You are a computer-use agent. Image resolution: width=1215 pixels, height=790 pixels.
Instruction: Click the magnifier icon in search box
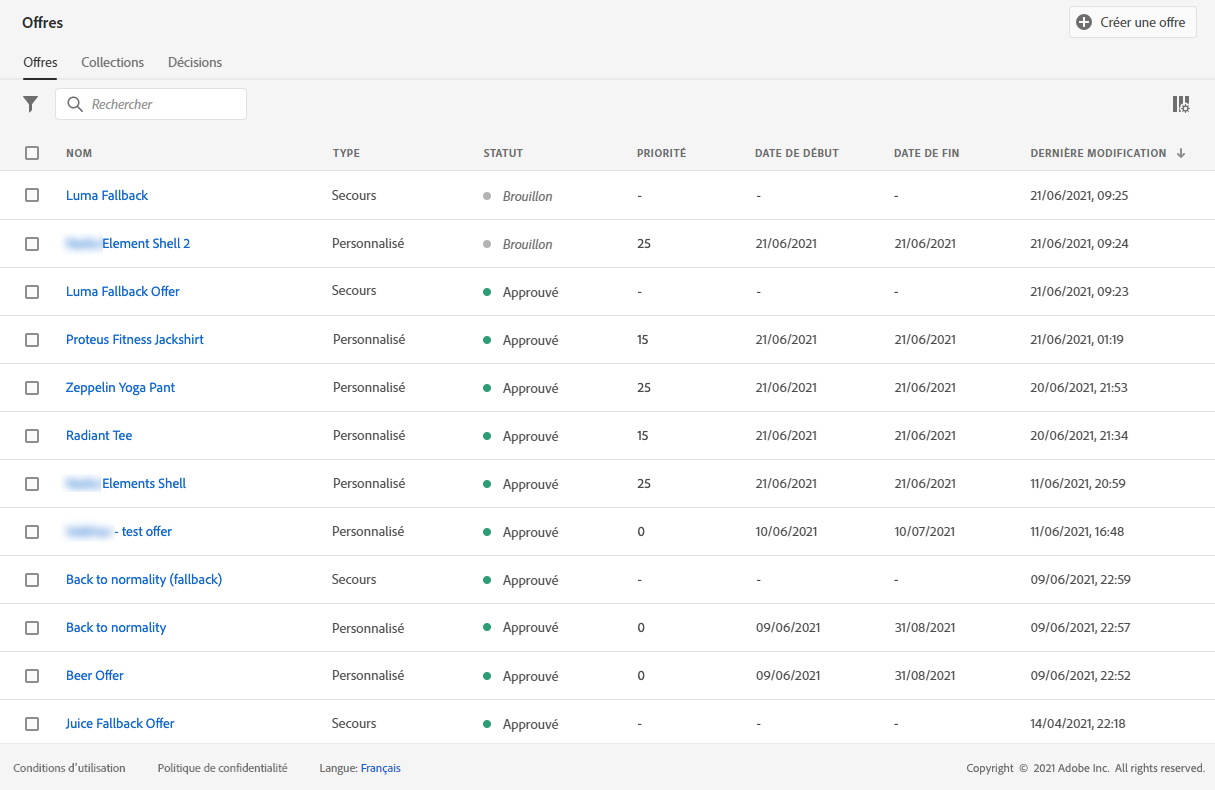click(x=75, y=104)
